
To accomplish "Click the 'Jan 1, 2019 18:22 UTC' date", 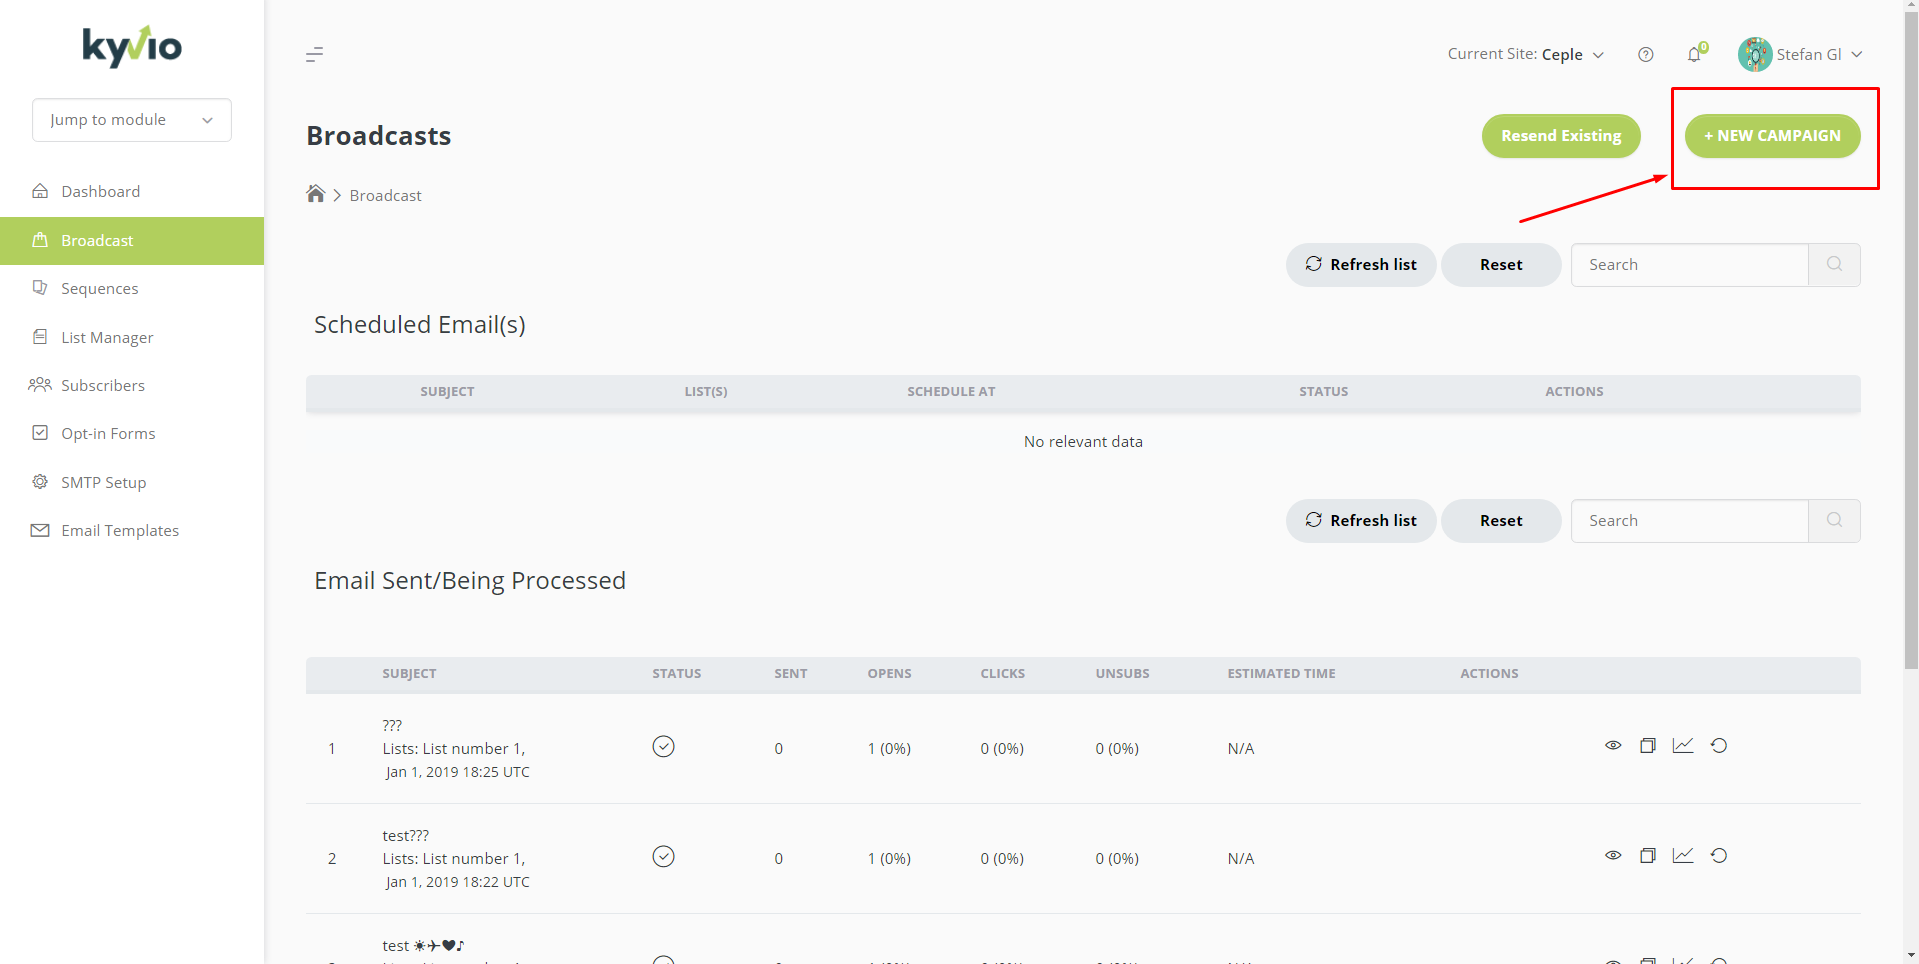I will (x=458, y=882).
